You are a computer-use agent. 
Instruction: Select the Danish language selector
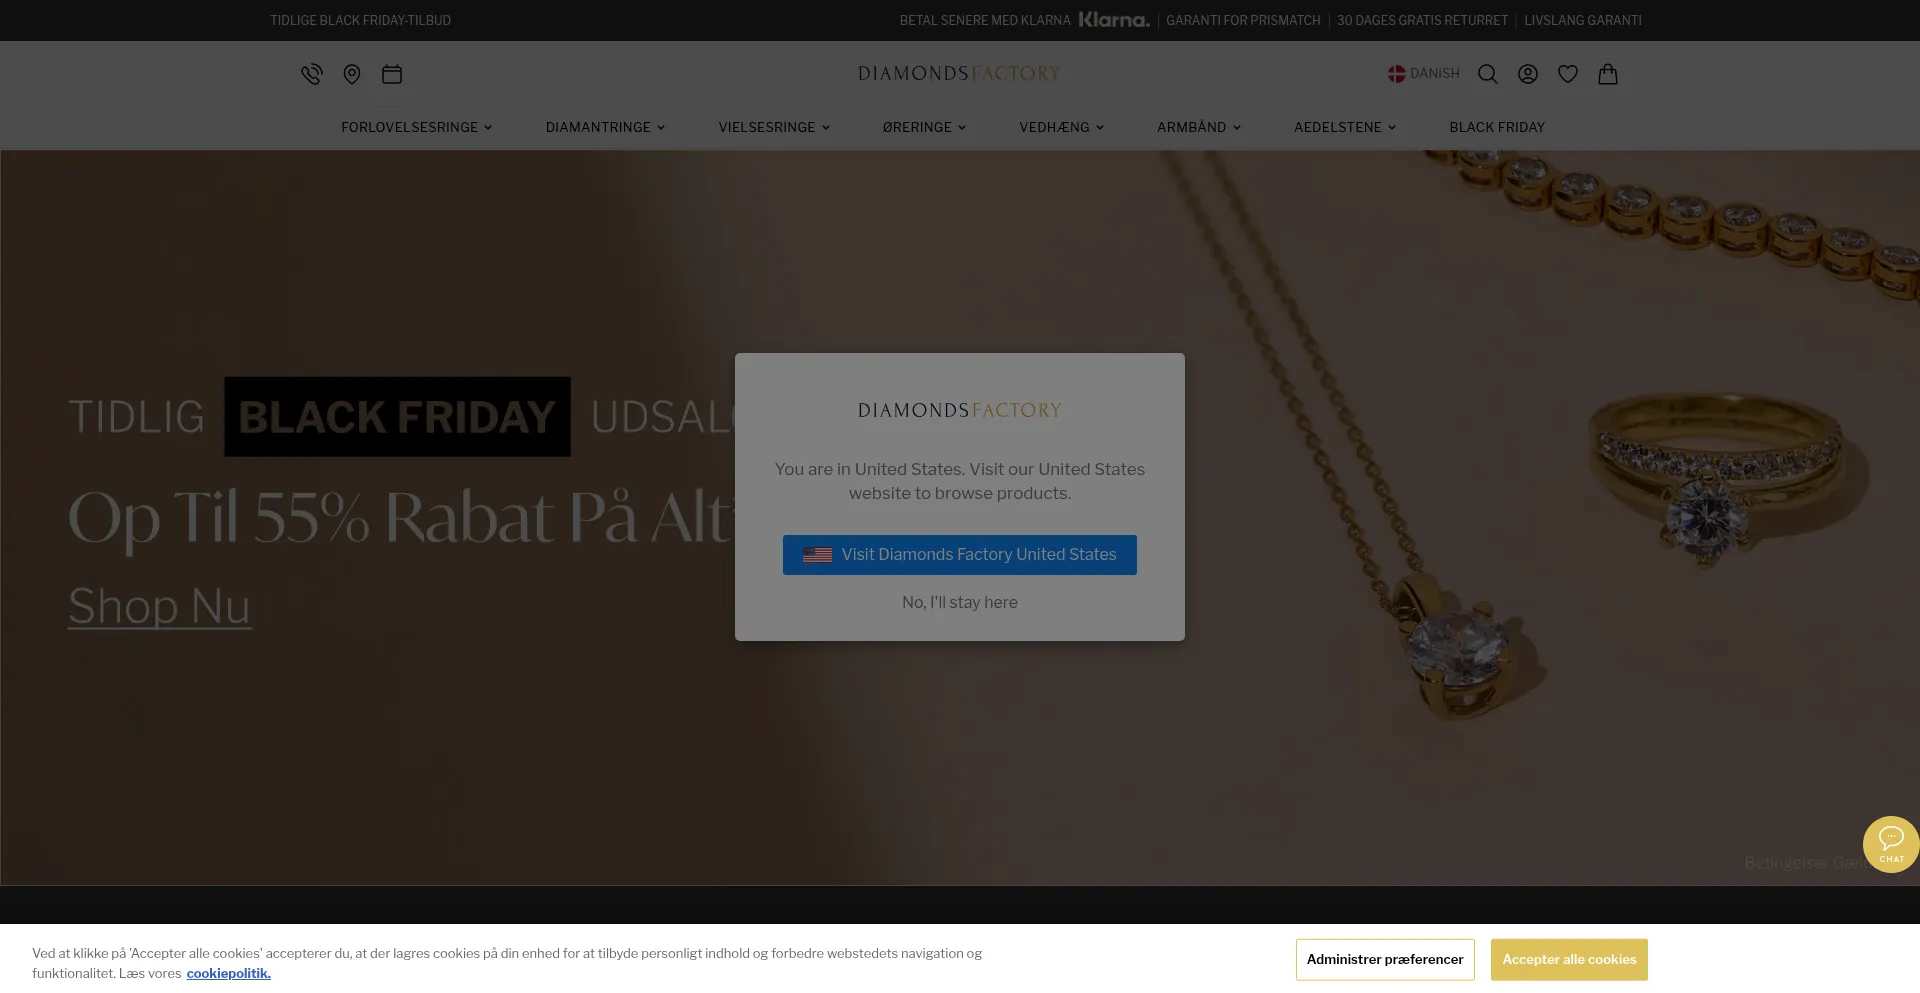pos(1424,74)
